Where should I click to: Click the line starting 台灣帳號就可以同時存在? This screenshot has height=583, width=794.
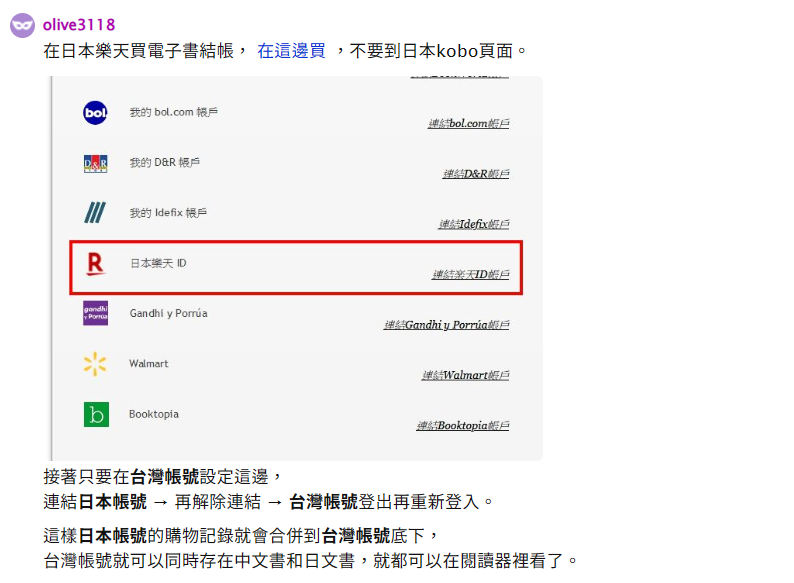[310, 561]
